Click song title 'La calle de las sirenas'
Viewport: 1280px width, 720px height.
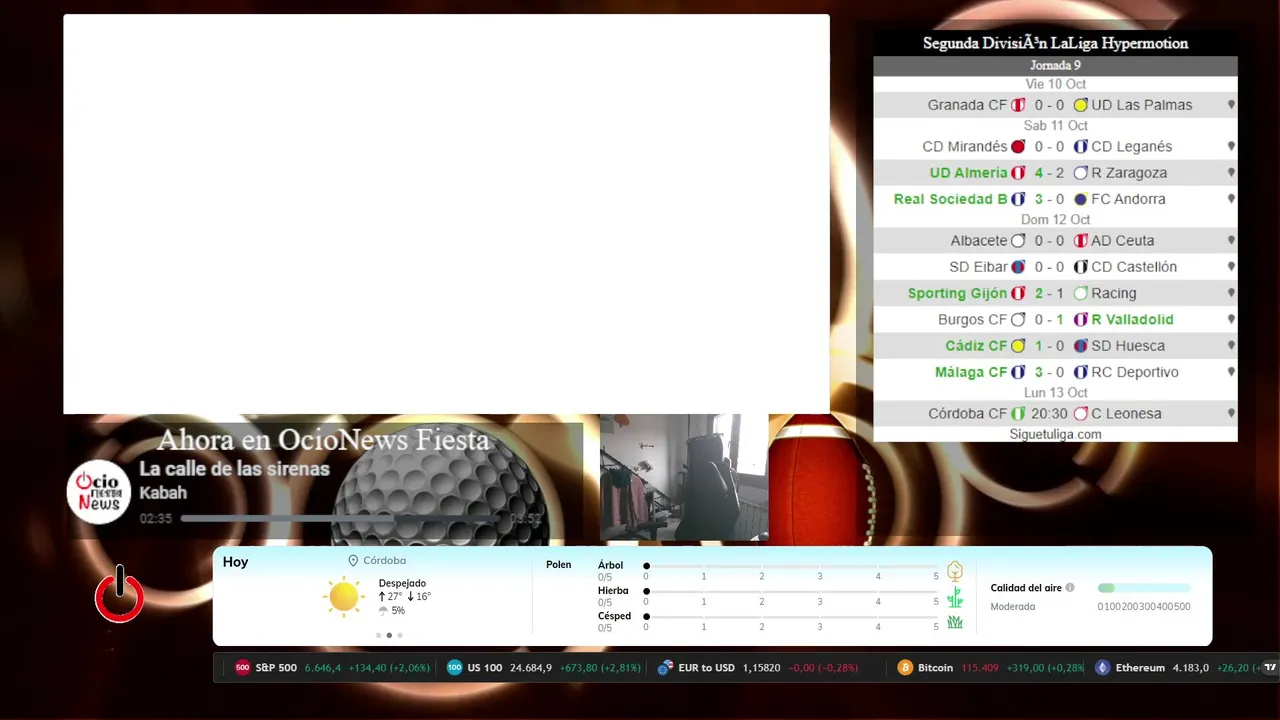click(234, 469)
